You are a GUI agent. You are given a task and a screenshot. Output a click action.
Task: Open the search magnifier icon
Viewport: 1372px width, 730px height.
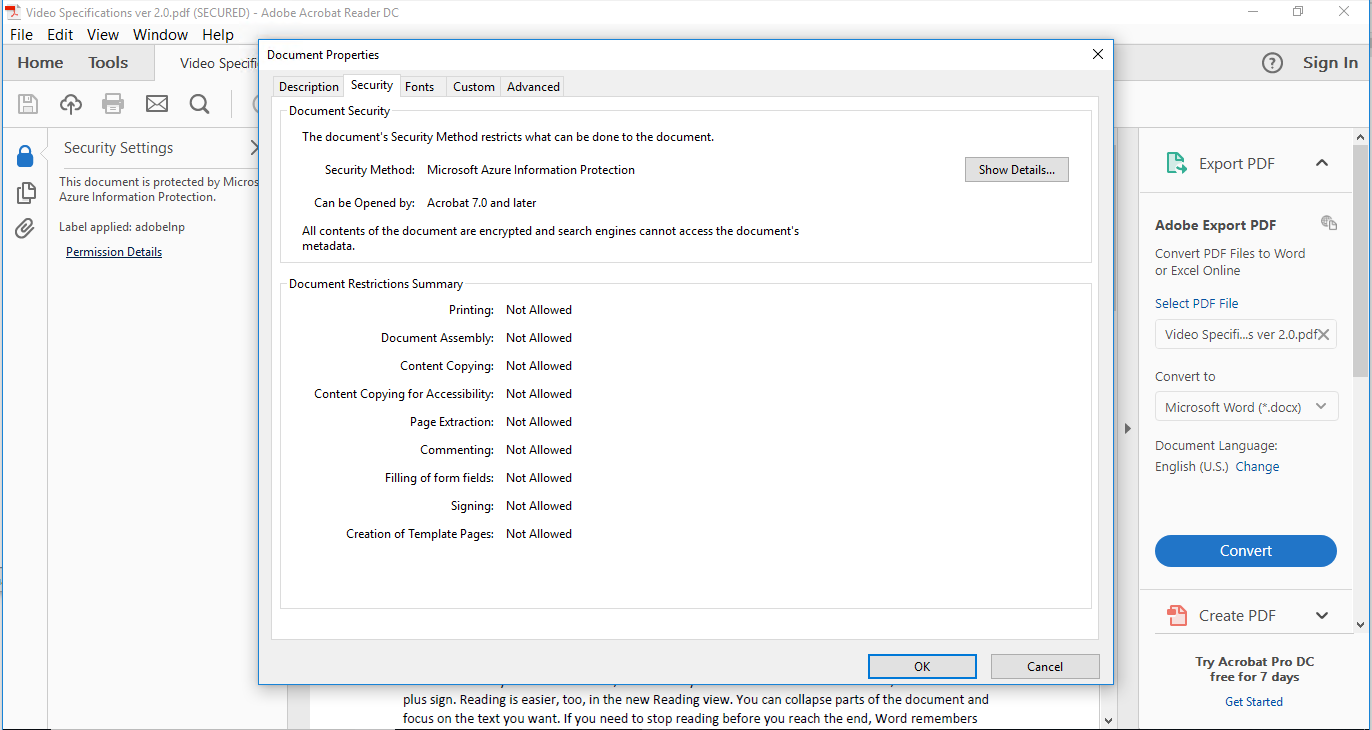tap(199, 103)
